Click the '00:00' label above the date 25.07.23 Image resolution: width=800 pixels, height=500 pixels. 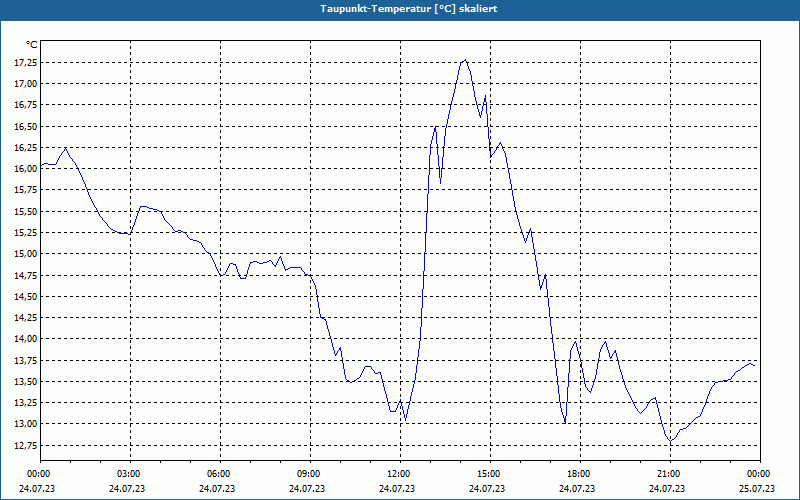760,474
